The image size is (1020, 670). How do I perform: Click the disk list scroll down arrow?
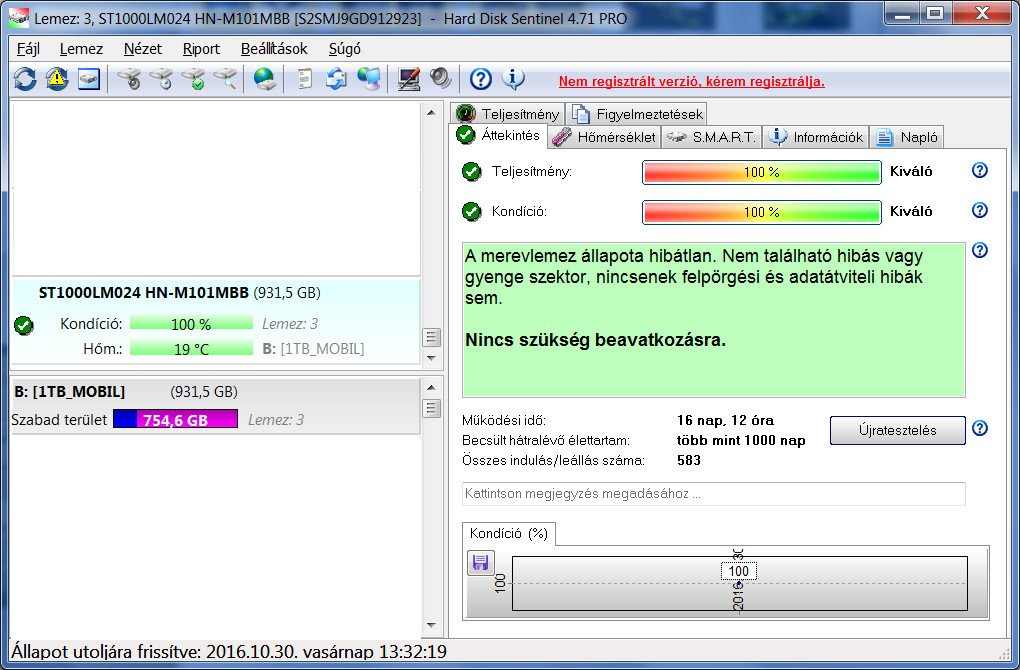click(x=431, y=358)
